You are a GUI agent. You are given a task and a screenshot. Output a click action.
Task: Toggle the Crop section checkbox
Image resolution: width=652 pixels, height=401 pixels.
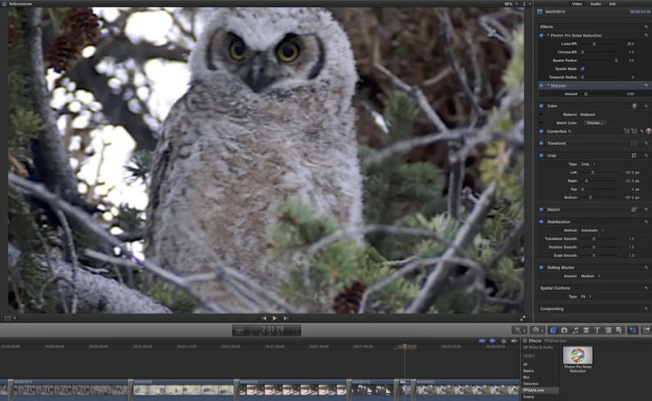[x=541, y=156]
